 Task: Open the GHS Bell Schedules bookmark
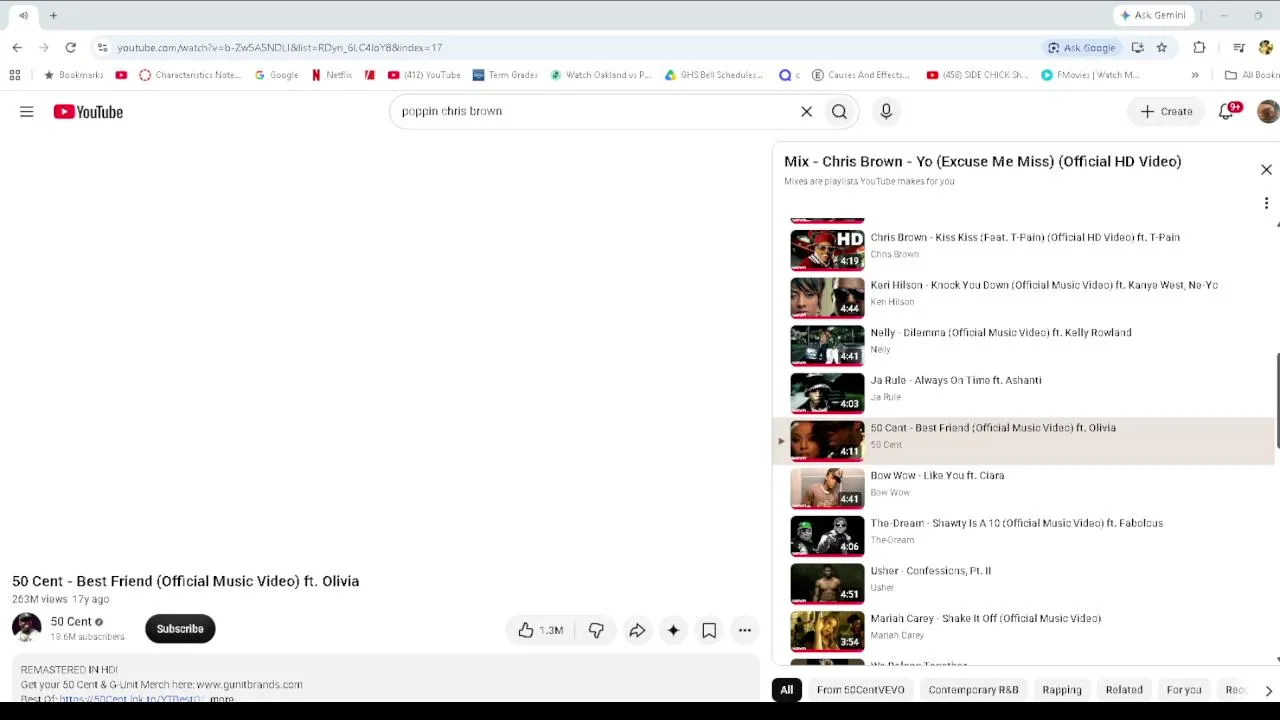point(713,75)
